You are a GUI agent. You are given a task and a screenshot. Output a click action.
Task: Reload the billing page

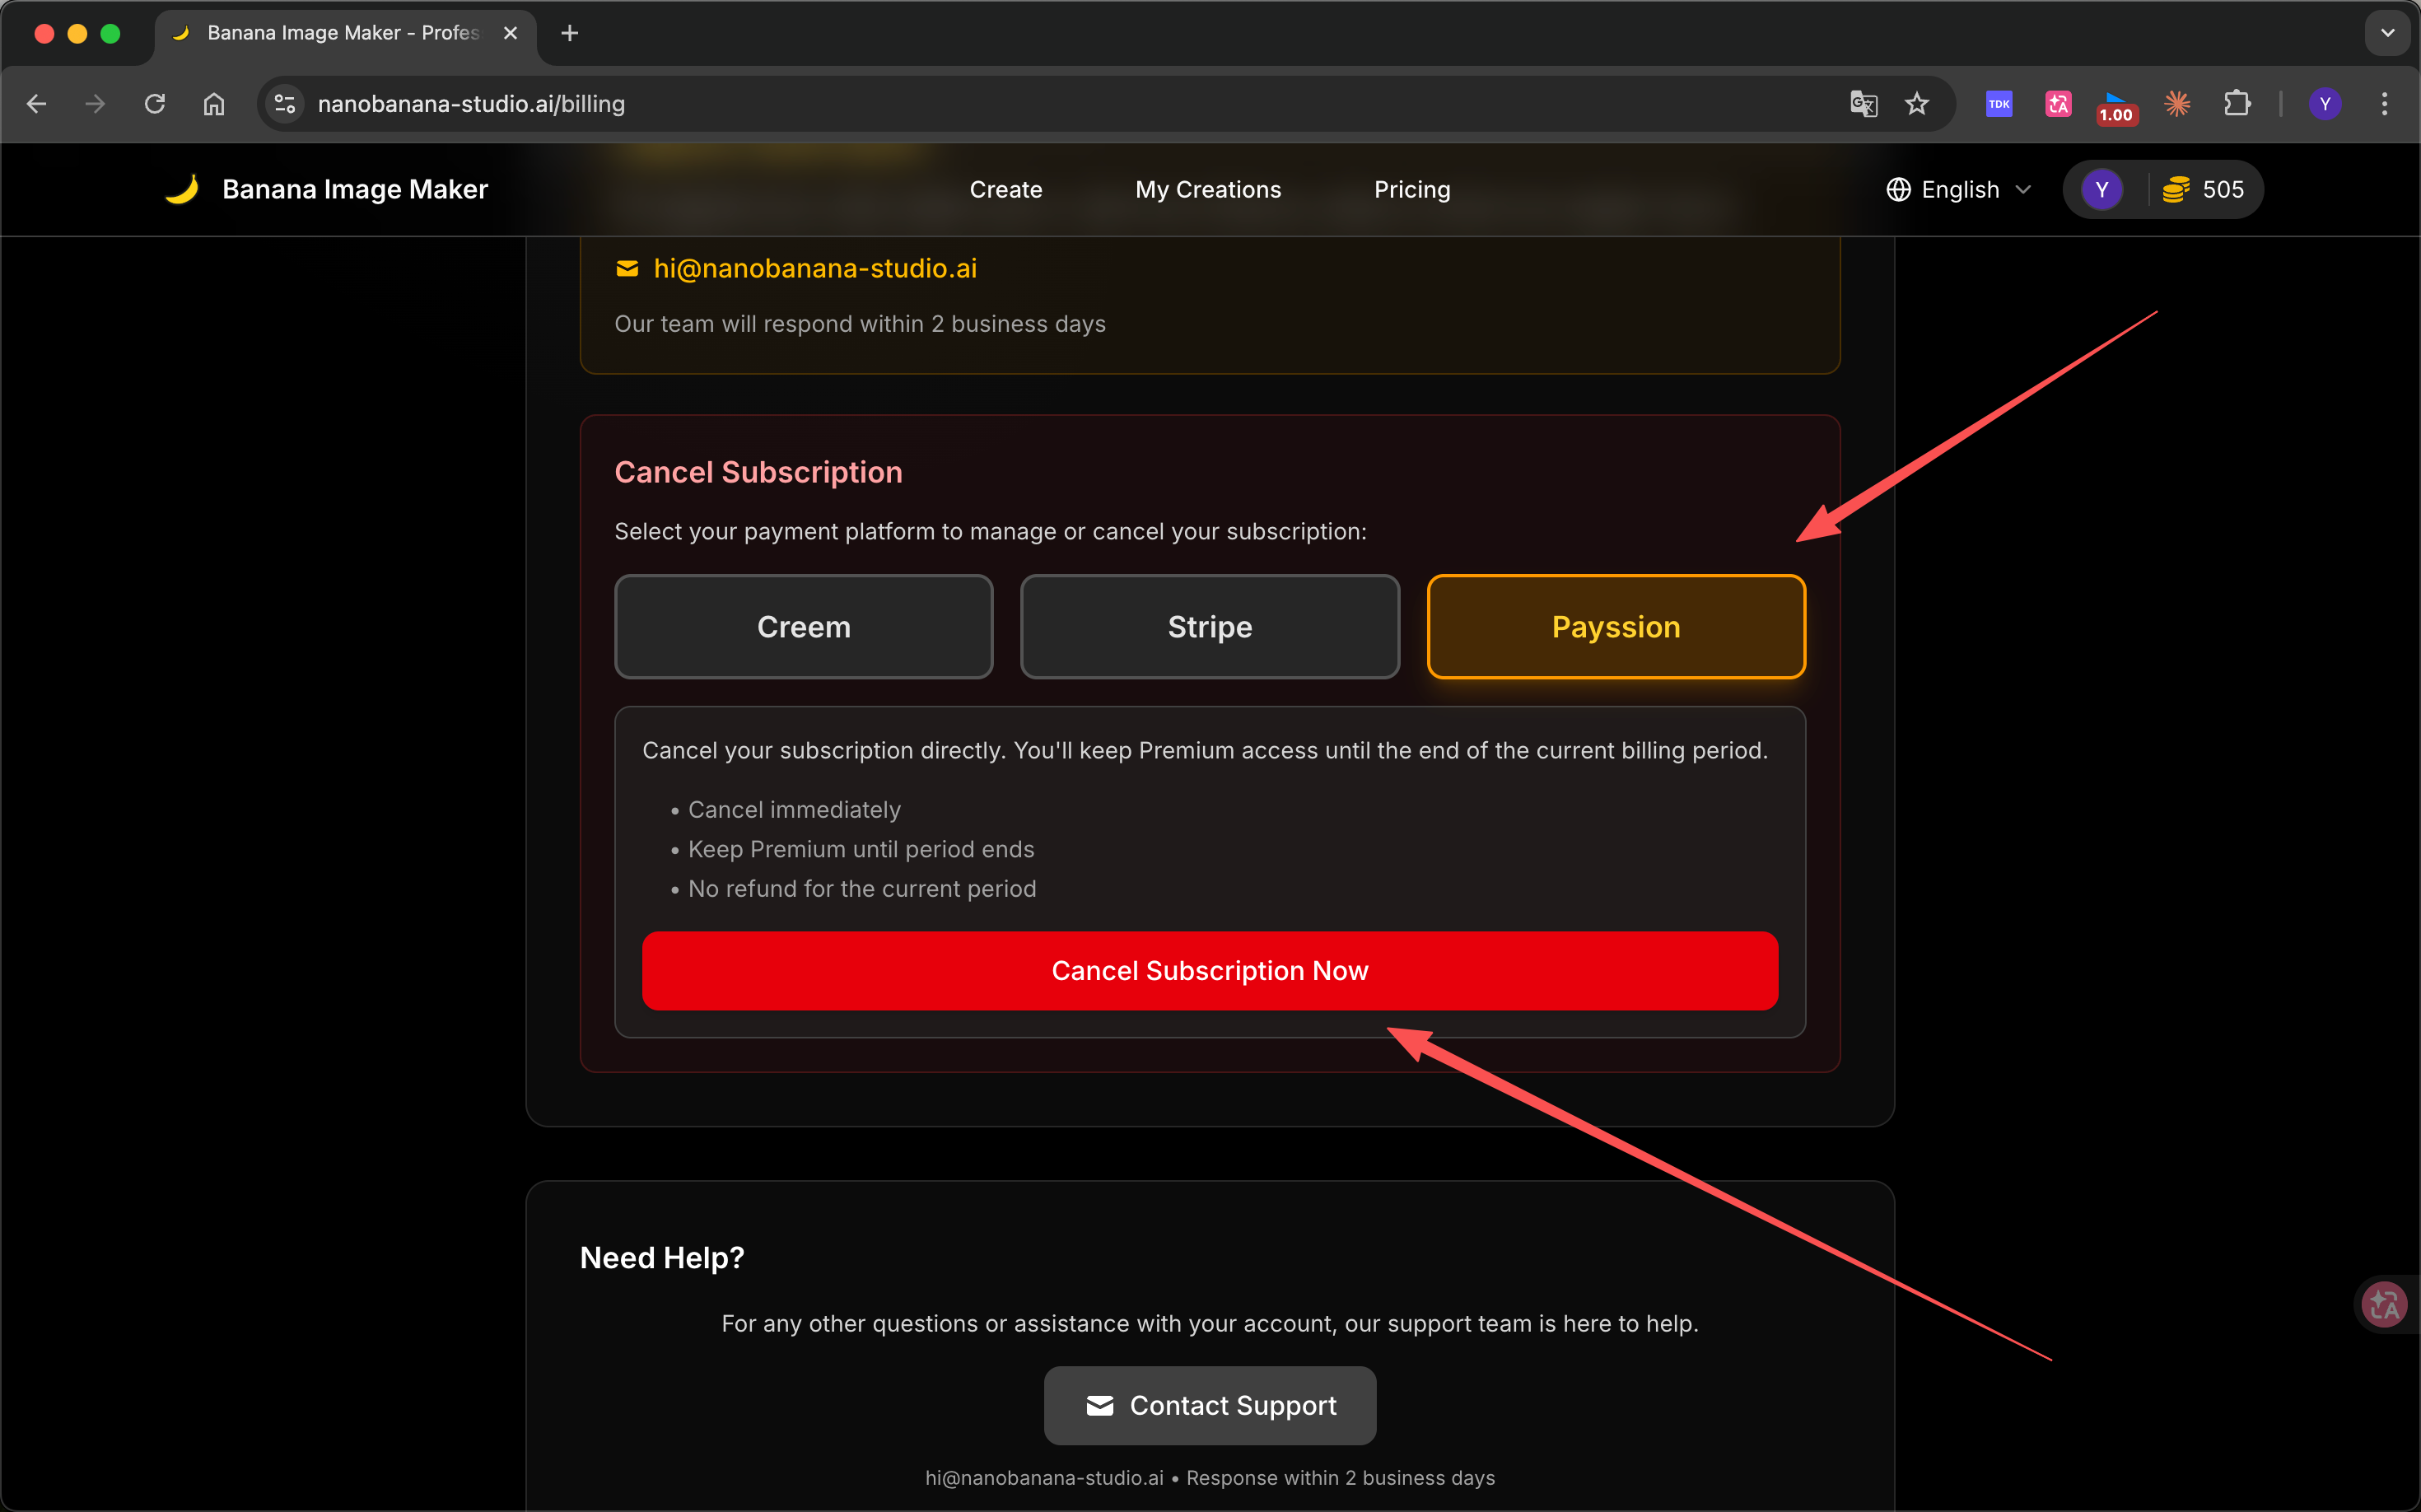coord(155,104)
